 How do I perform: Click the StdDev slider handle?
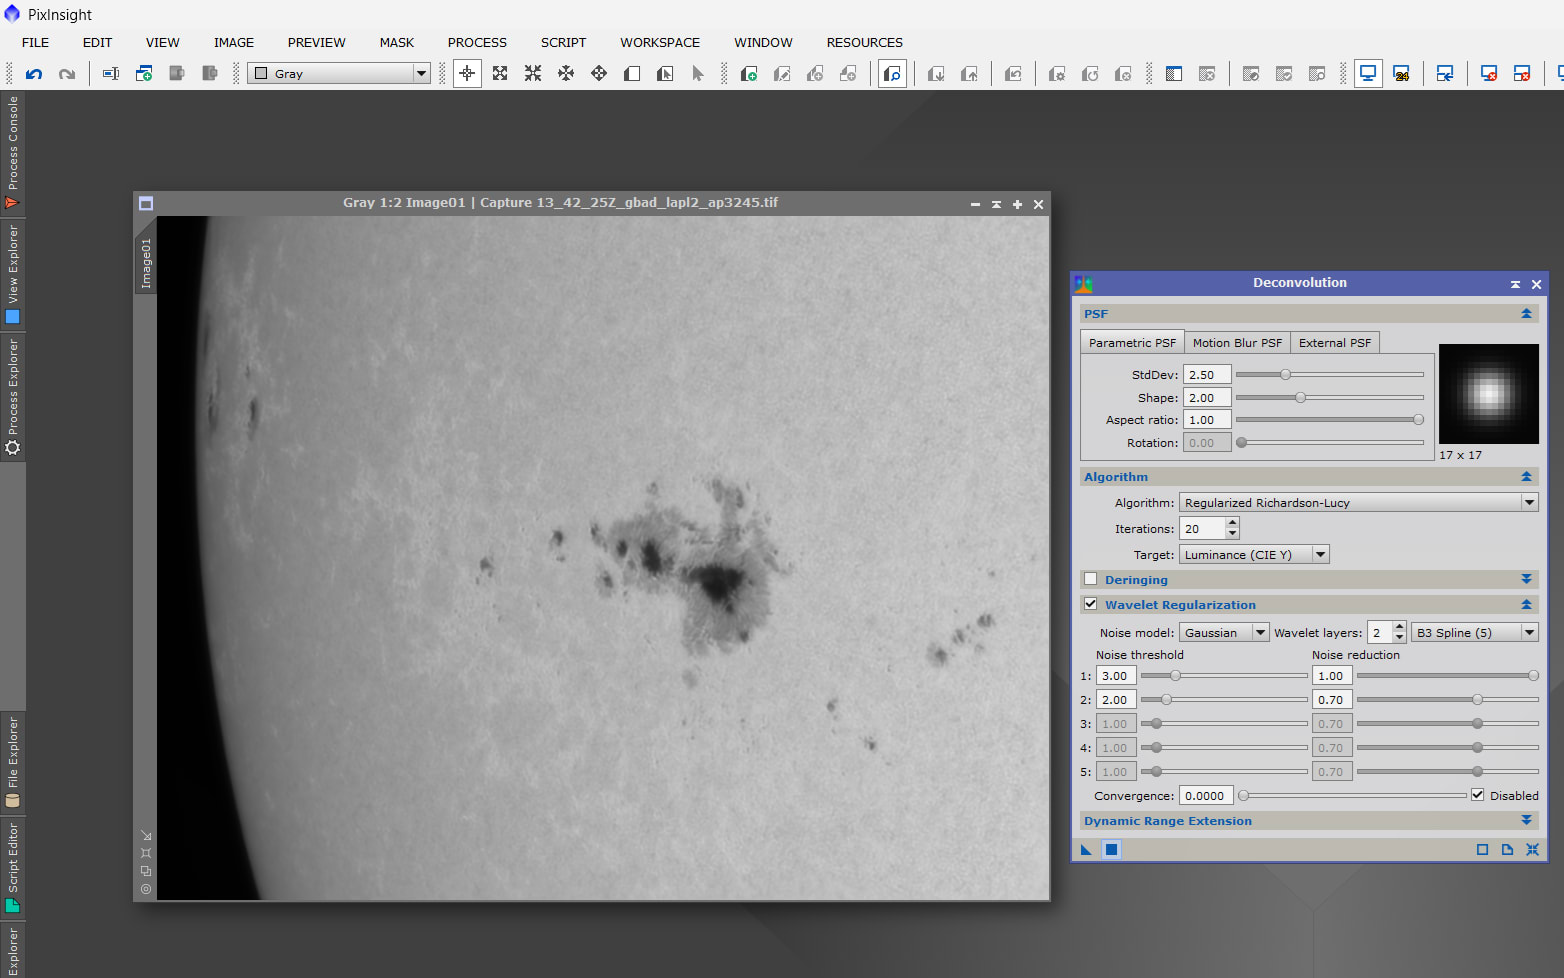1286,374
